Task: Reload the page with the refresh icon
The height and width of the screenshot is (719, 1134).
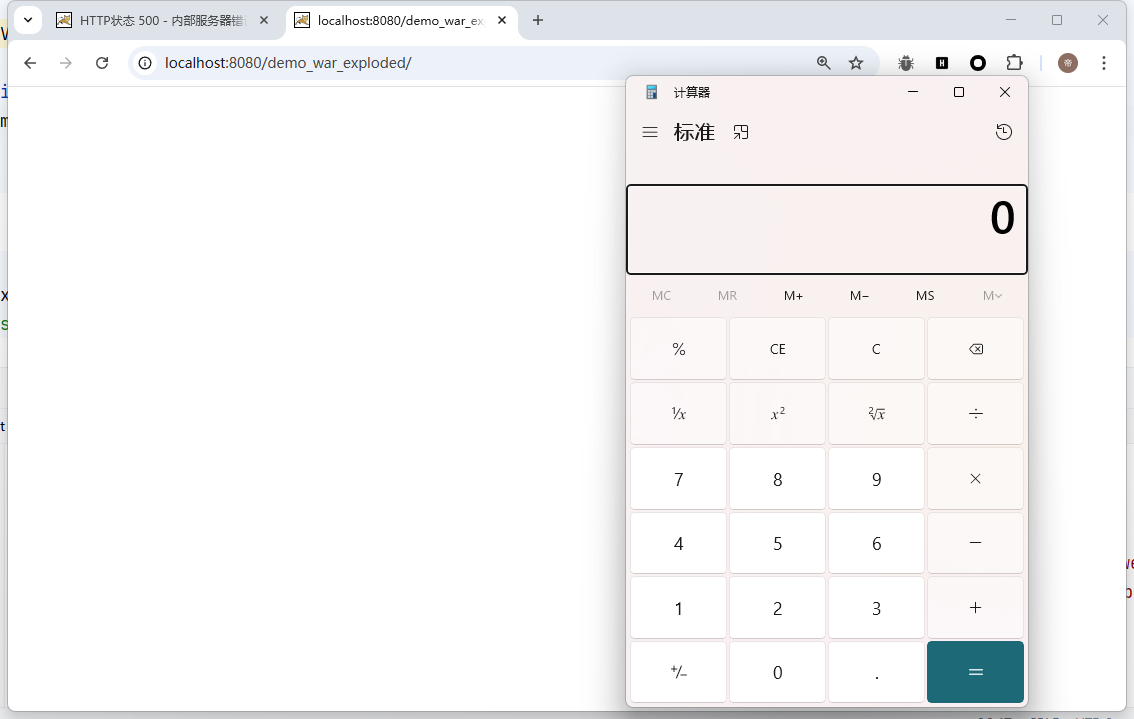Action: tap(102, 63)
